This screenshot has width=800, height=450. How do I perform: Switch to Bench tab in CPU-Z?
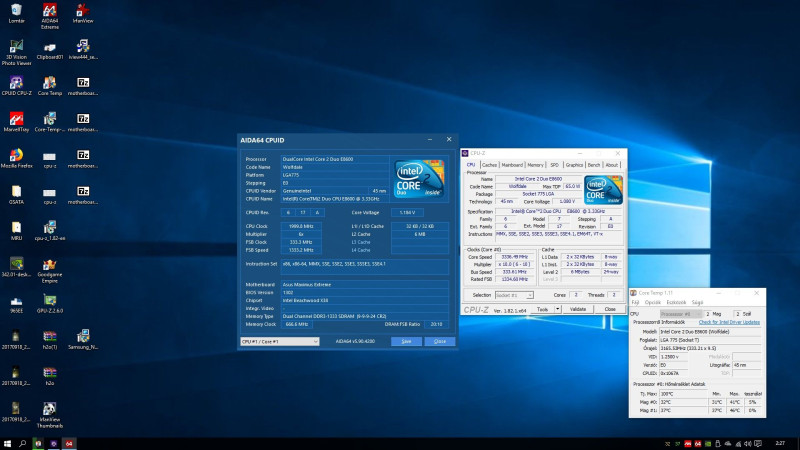(594, 165)
